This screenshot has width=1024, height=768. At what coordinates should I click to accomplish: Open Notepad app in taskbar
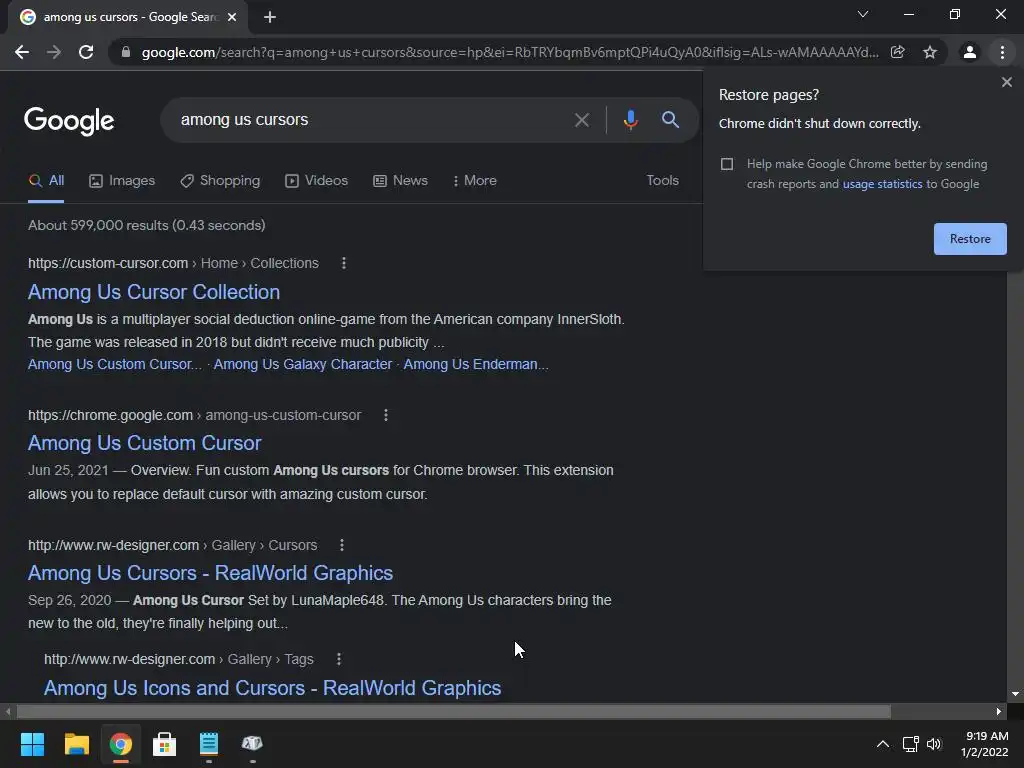pos(209,744)
